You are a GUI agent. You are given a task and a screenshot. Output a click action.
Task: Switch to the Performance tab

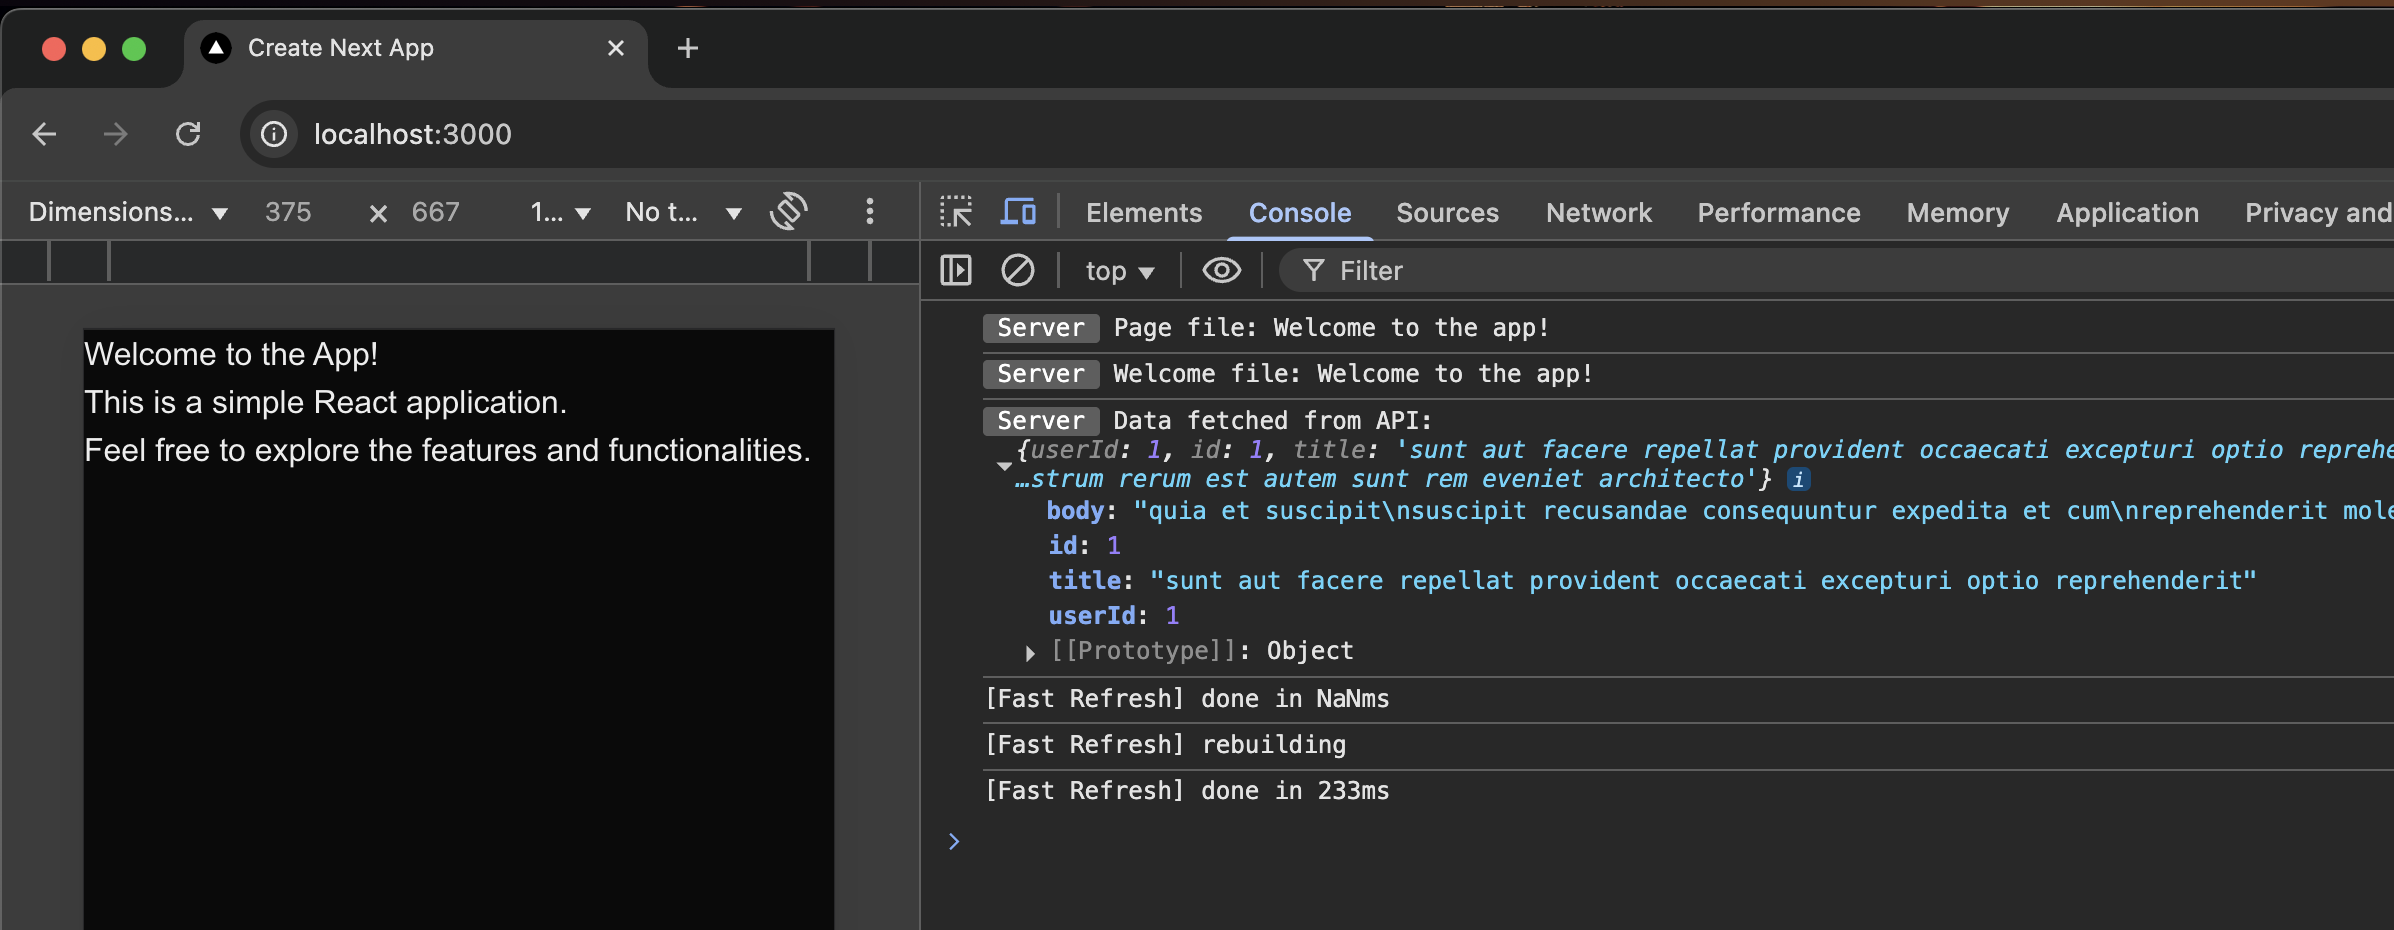1778,212
